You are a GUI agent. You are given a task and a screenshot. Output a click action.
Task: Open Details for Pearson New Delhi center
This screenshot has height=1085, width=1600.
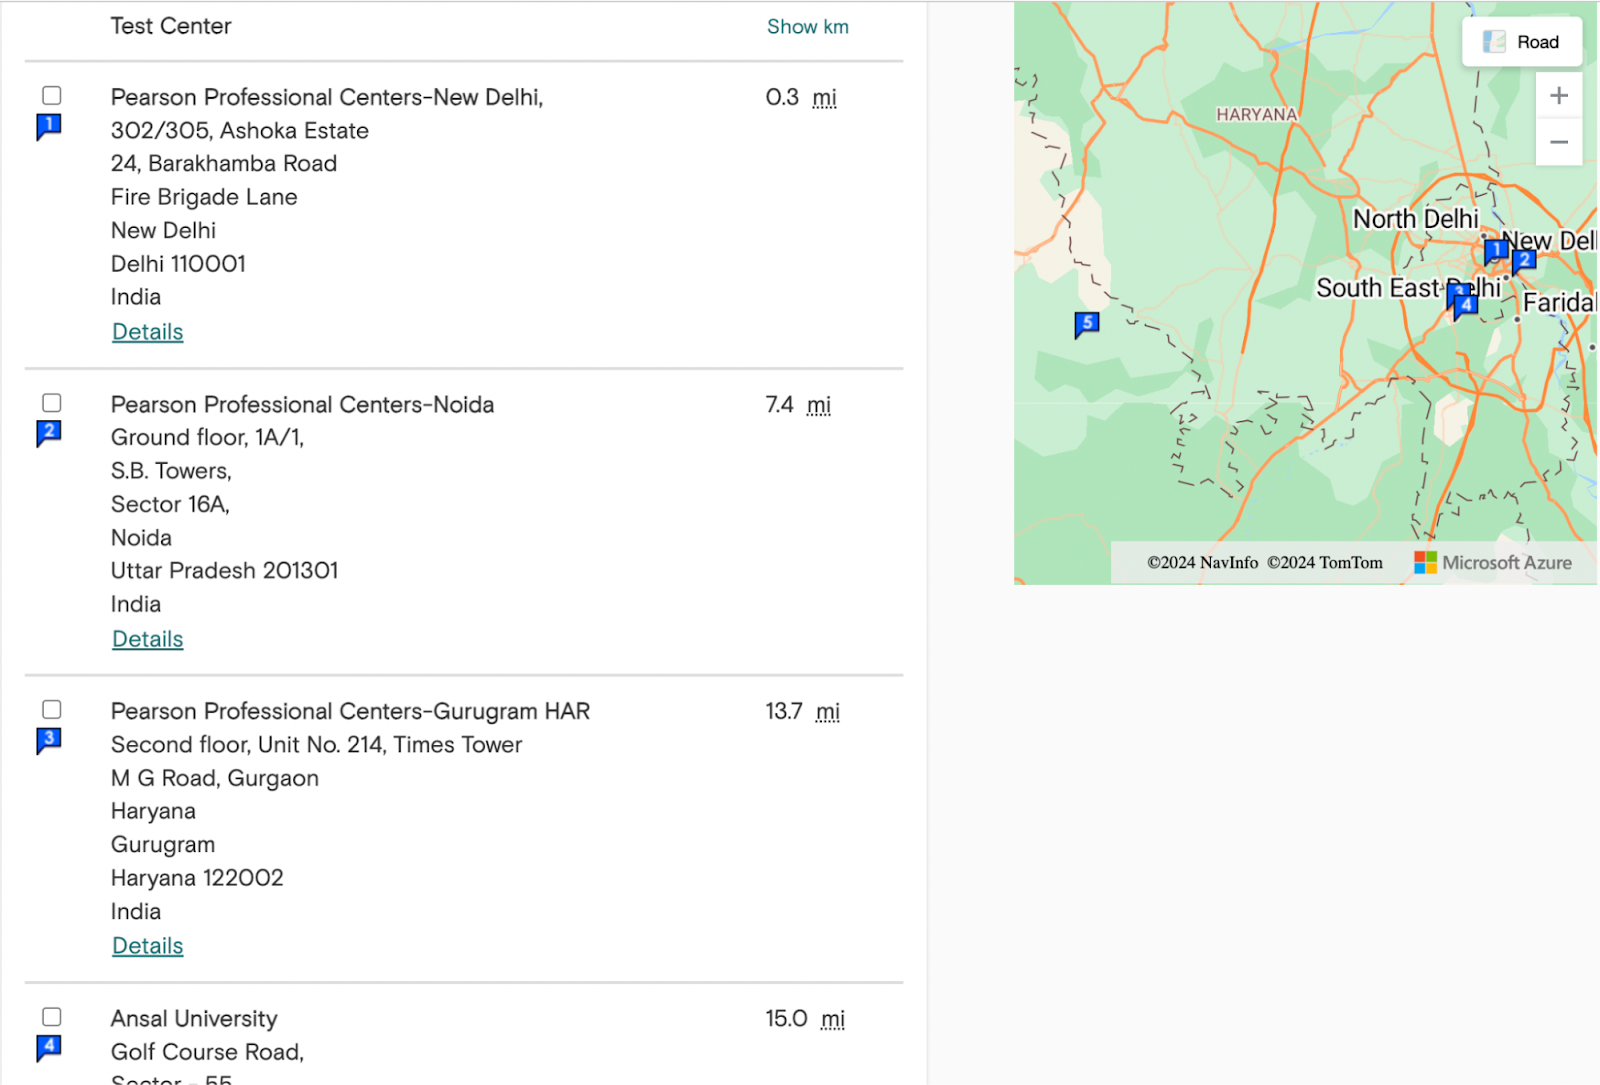(x=148, y=332)
